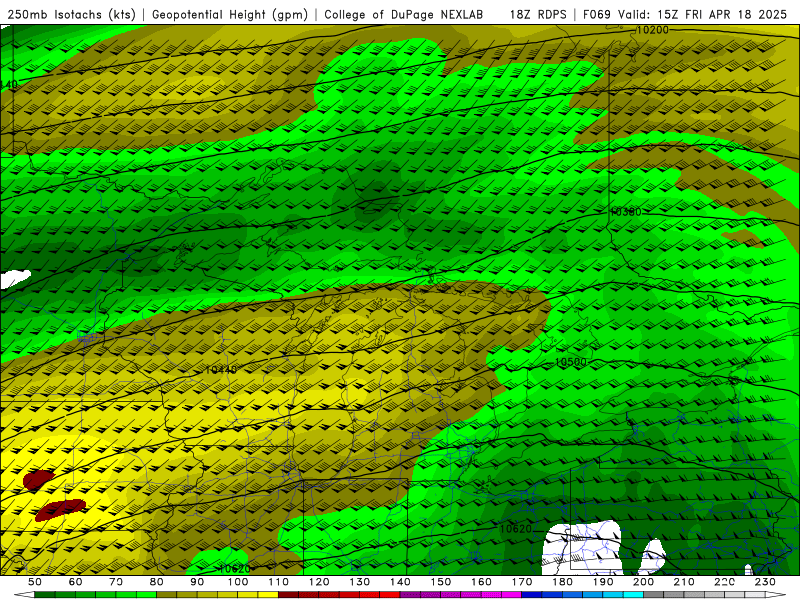Viewport: 800px width, 600px height.
Task: Click the color bar label '140'
Action: pyautogui.click(x=400, y=582)
